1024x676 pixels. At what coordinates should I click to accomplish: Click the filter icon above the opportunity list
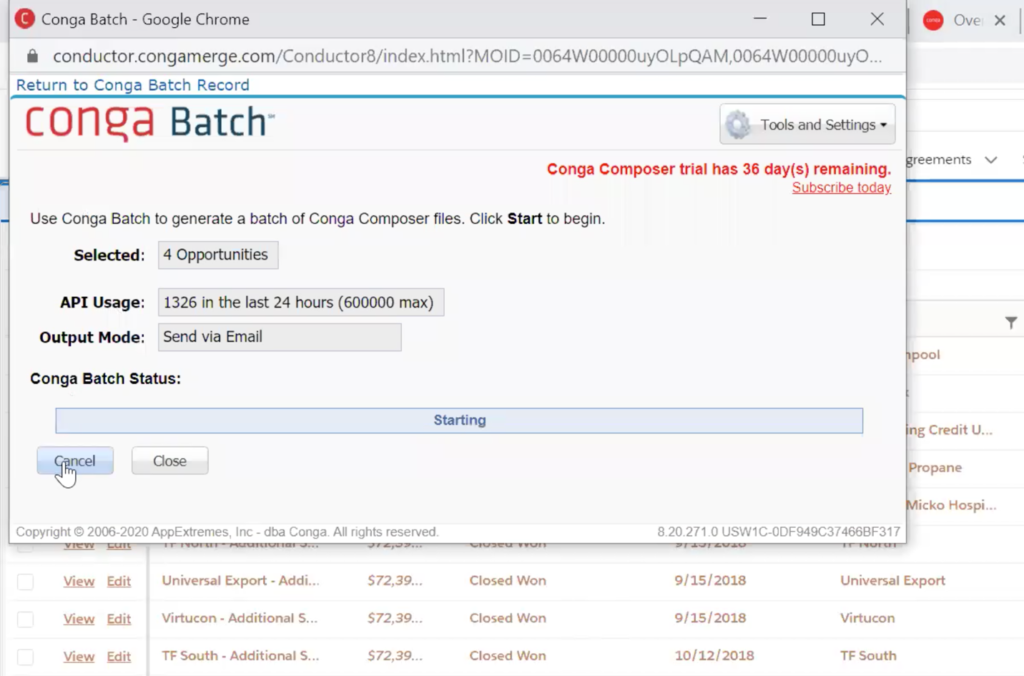[x=1010, y=323]
